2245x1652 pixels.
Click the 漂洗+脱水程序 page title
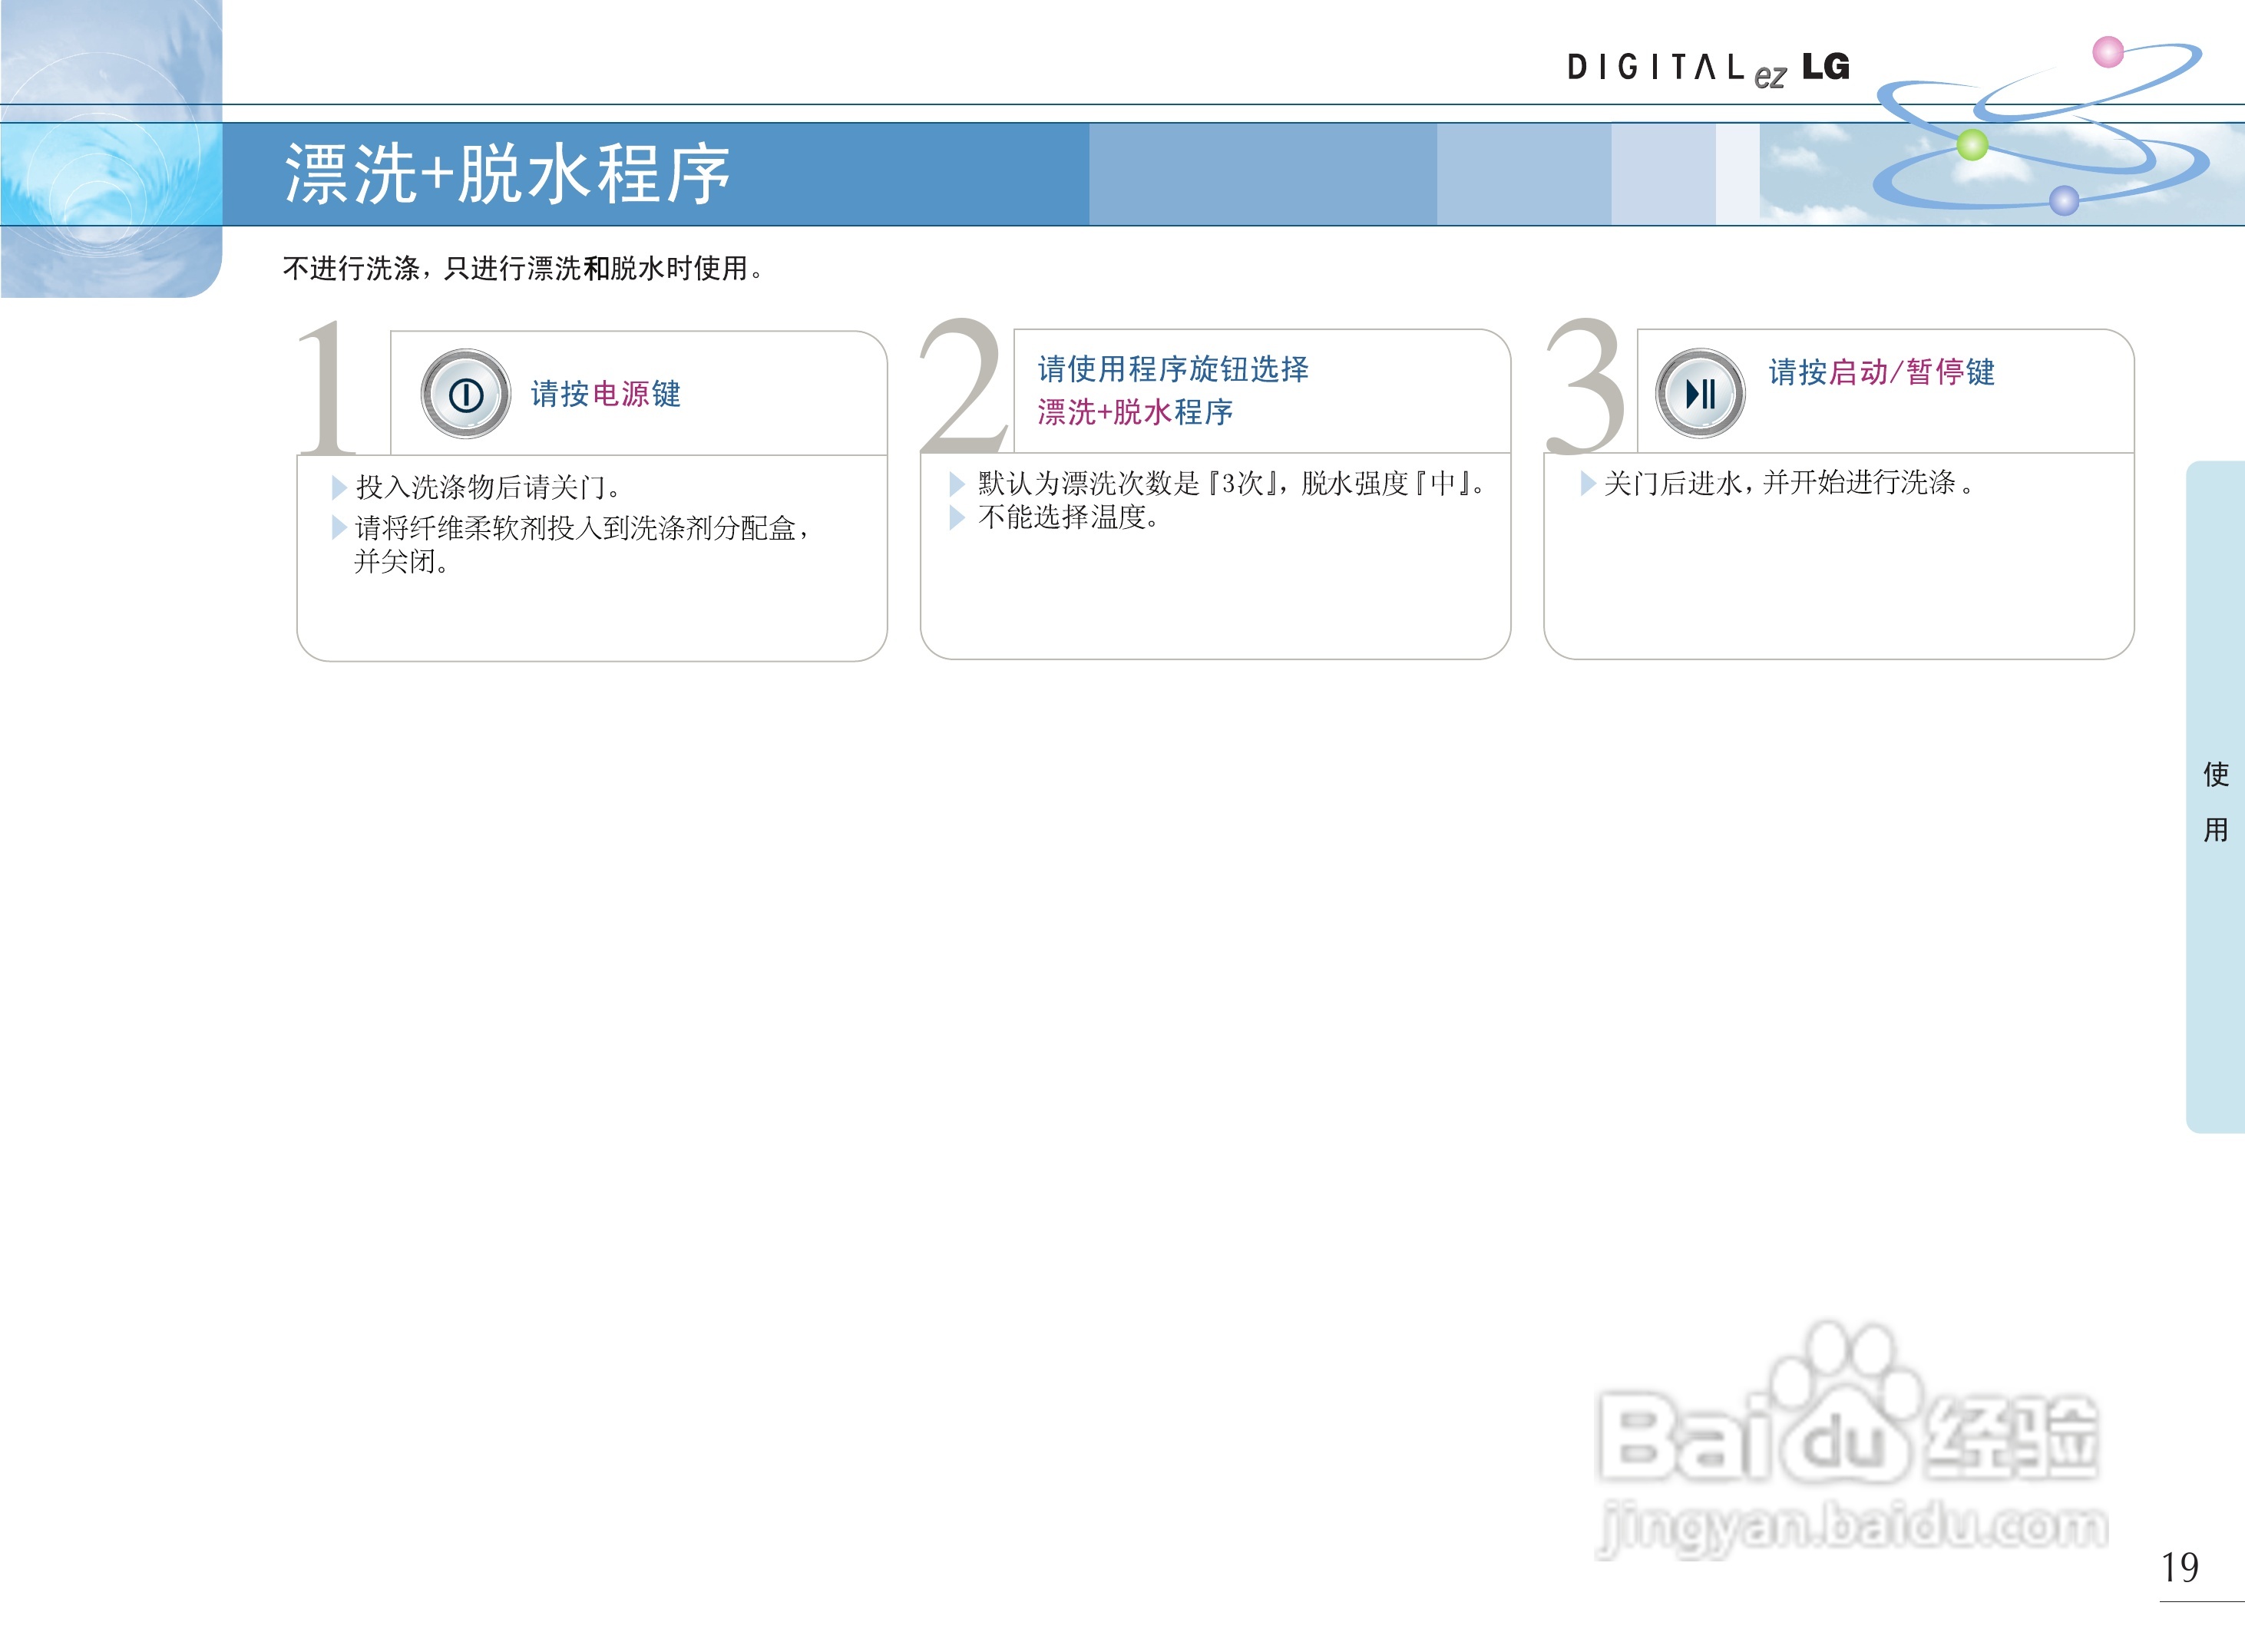[x=508, y=174]
